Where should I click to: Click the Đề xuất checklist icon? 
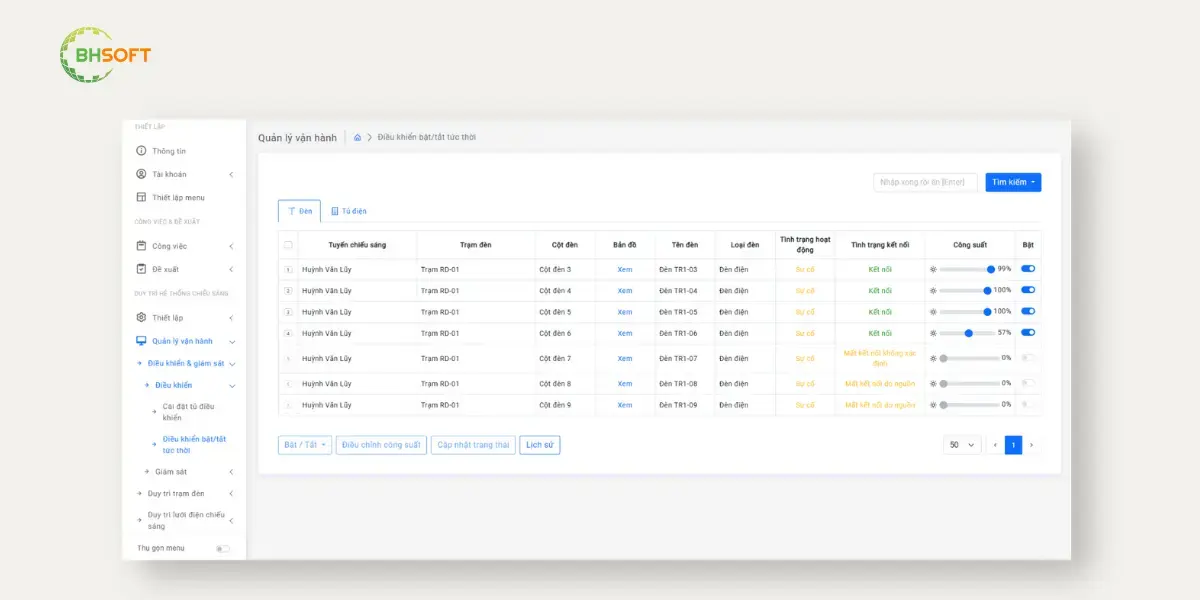[141, 269]
